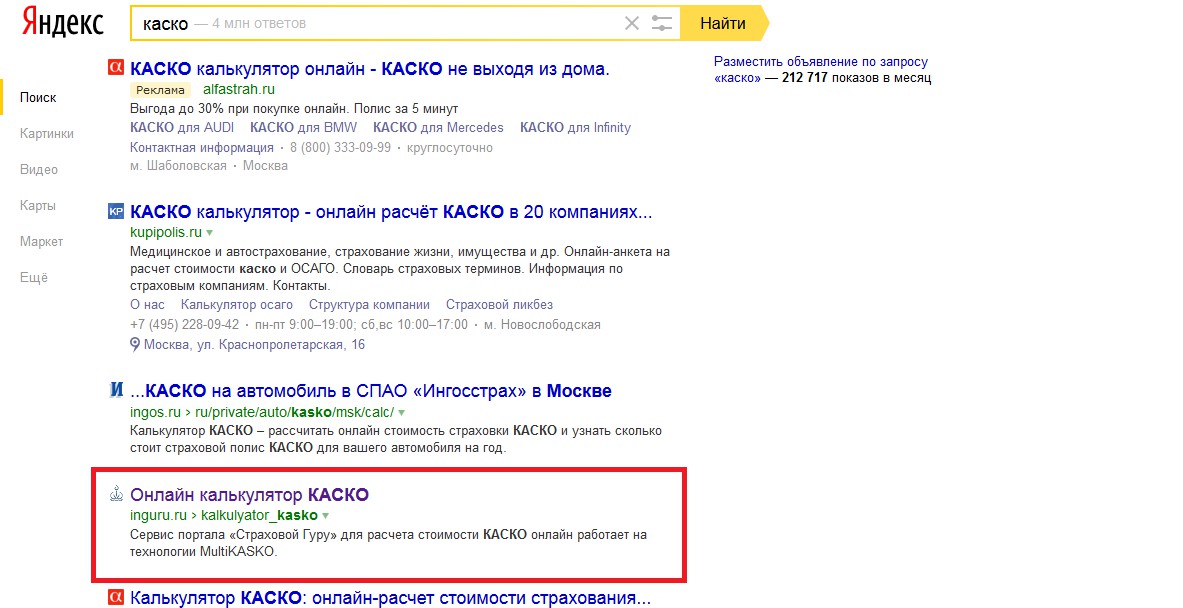1183x608 pixels.
Task: Open the ru/private/auto/kasko/msk/calc/ path link
Action: 294,412
